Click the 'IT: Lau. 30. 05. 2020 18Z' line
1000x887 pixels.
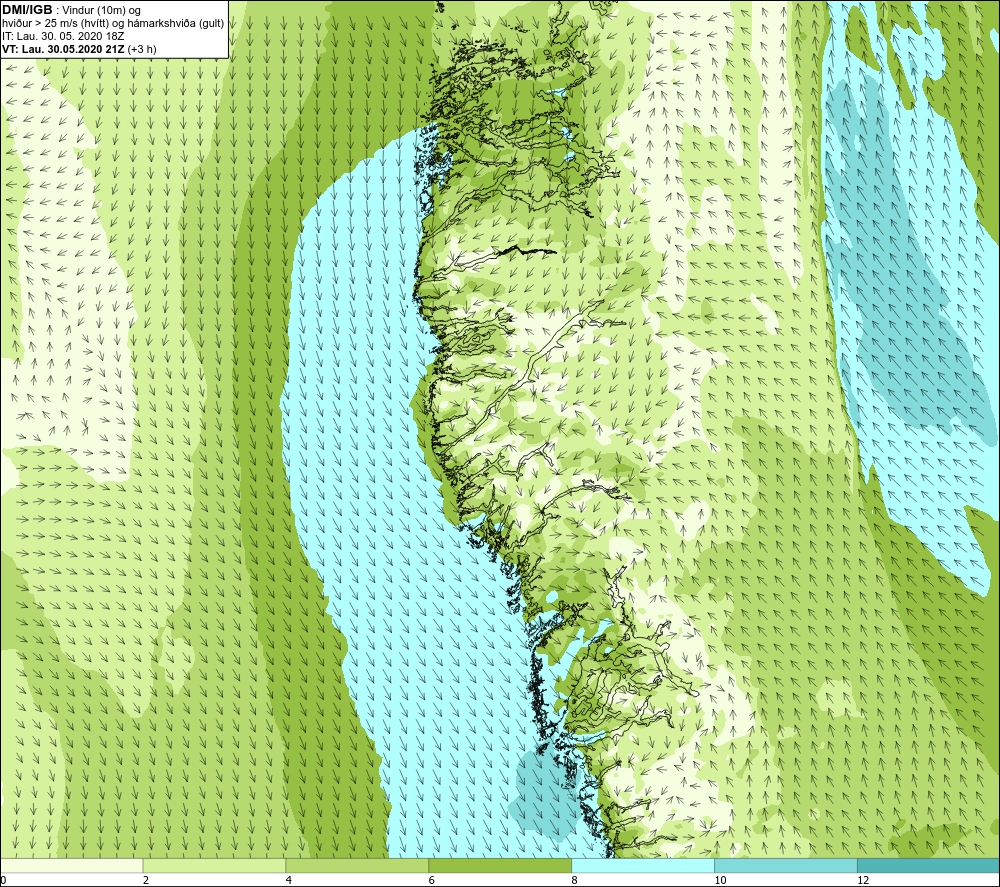pos(63,36)
